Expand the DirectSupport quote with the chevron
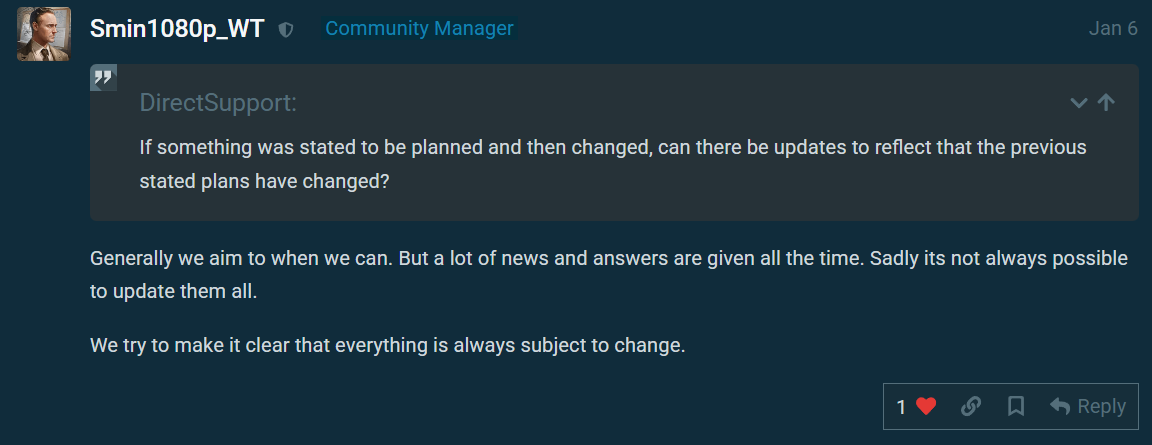1152x445 pixels. [1078, 102]
